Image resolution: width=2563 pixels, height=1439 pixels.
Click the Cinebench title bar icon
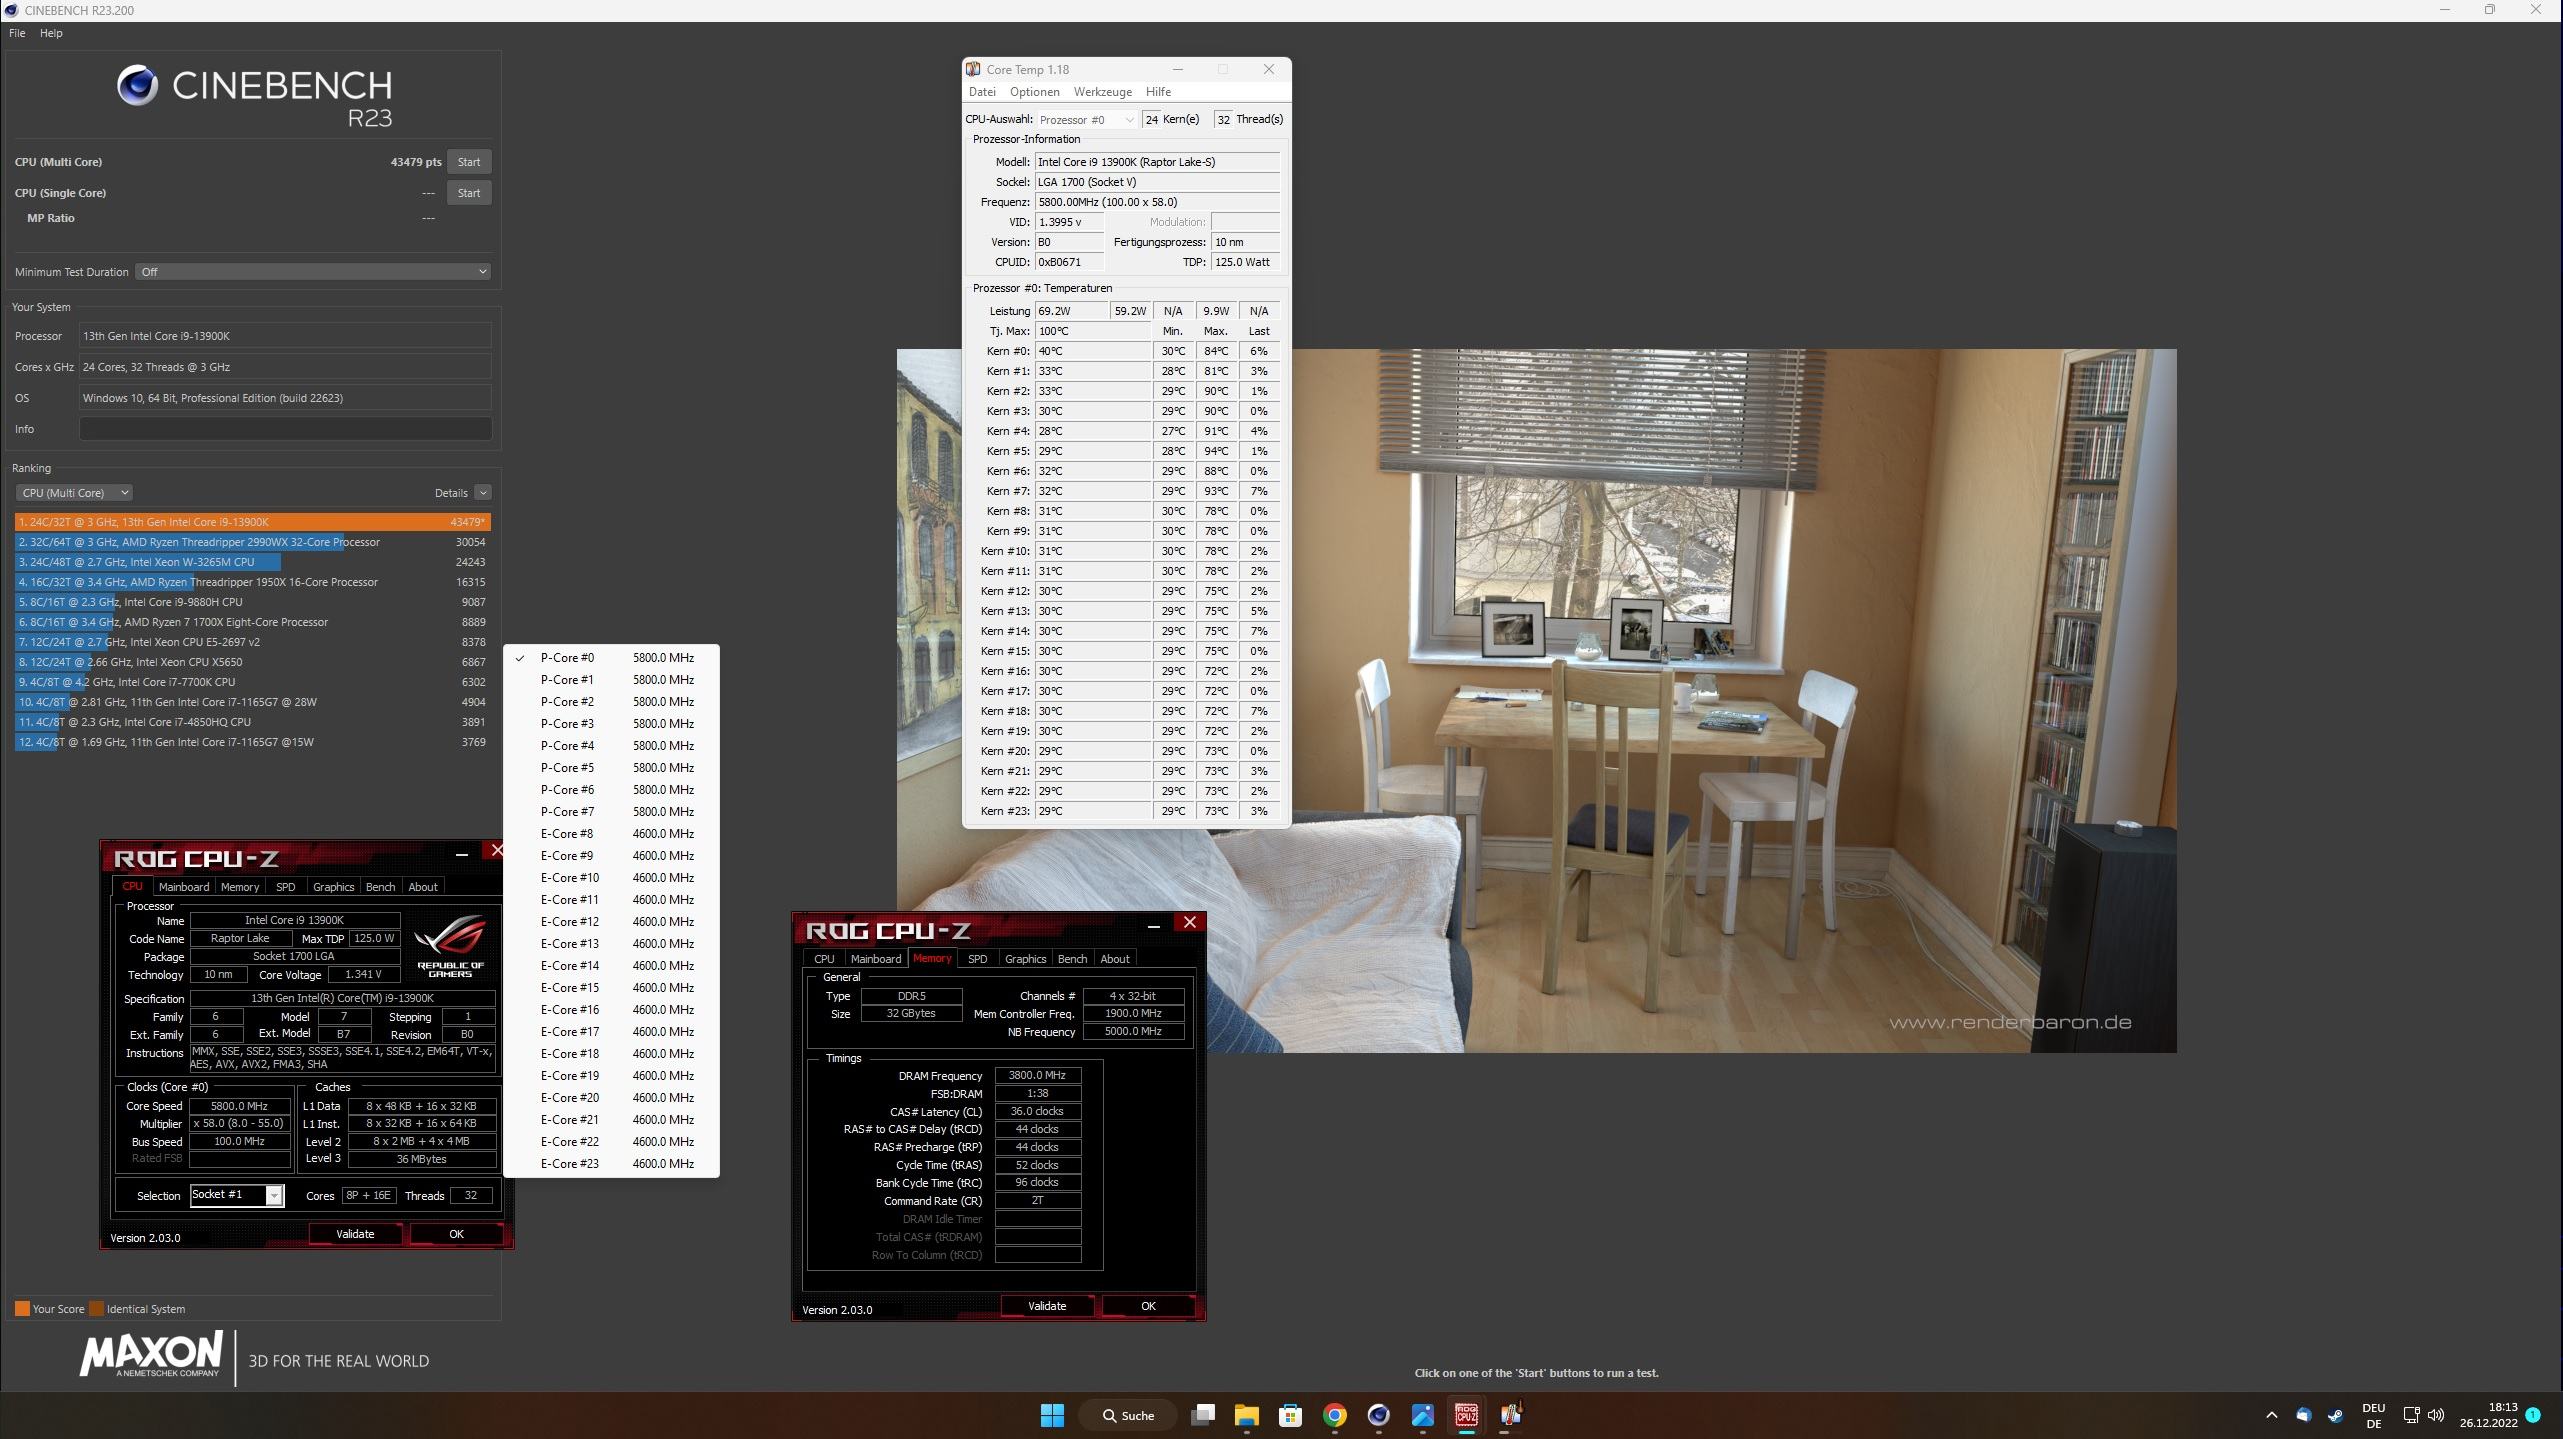(11, 10)
